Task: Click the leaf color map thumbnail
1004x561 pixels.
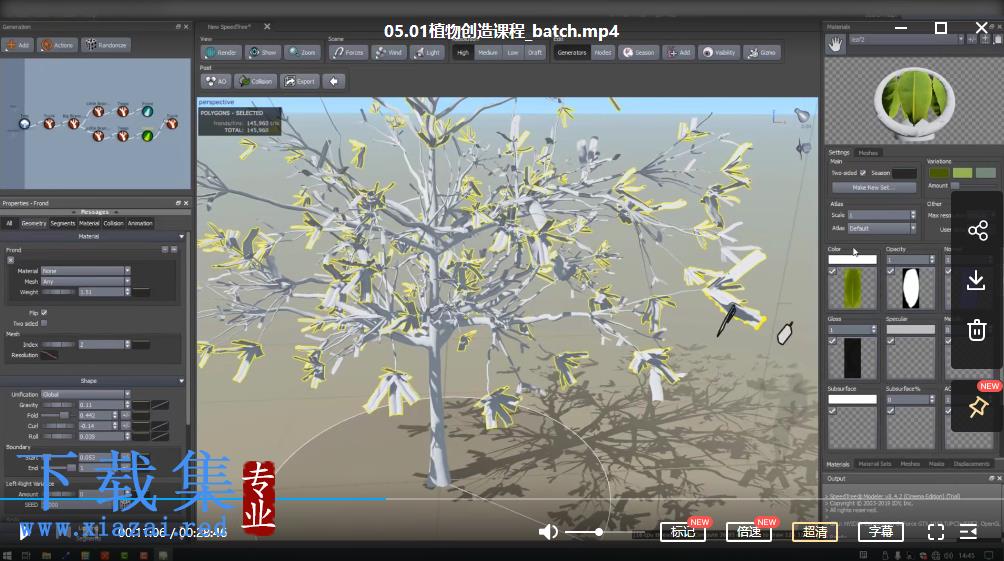Action: [852, 288]
